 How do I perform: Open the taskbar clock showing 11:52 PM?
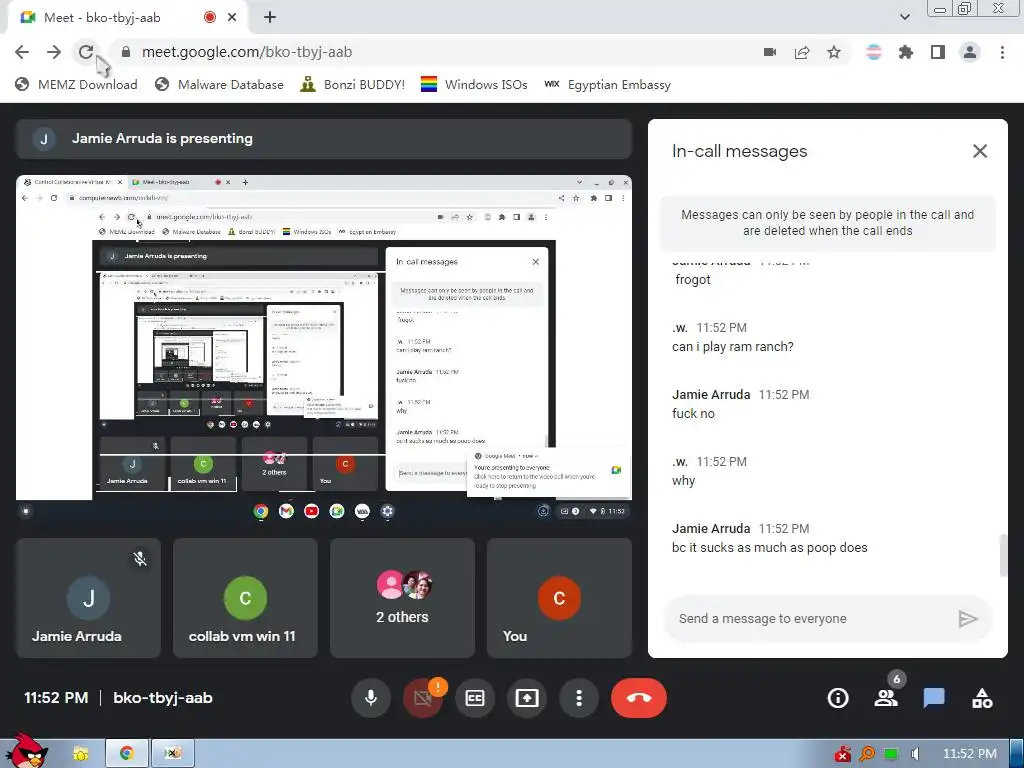coord(970,754)
